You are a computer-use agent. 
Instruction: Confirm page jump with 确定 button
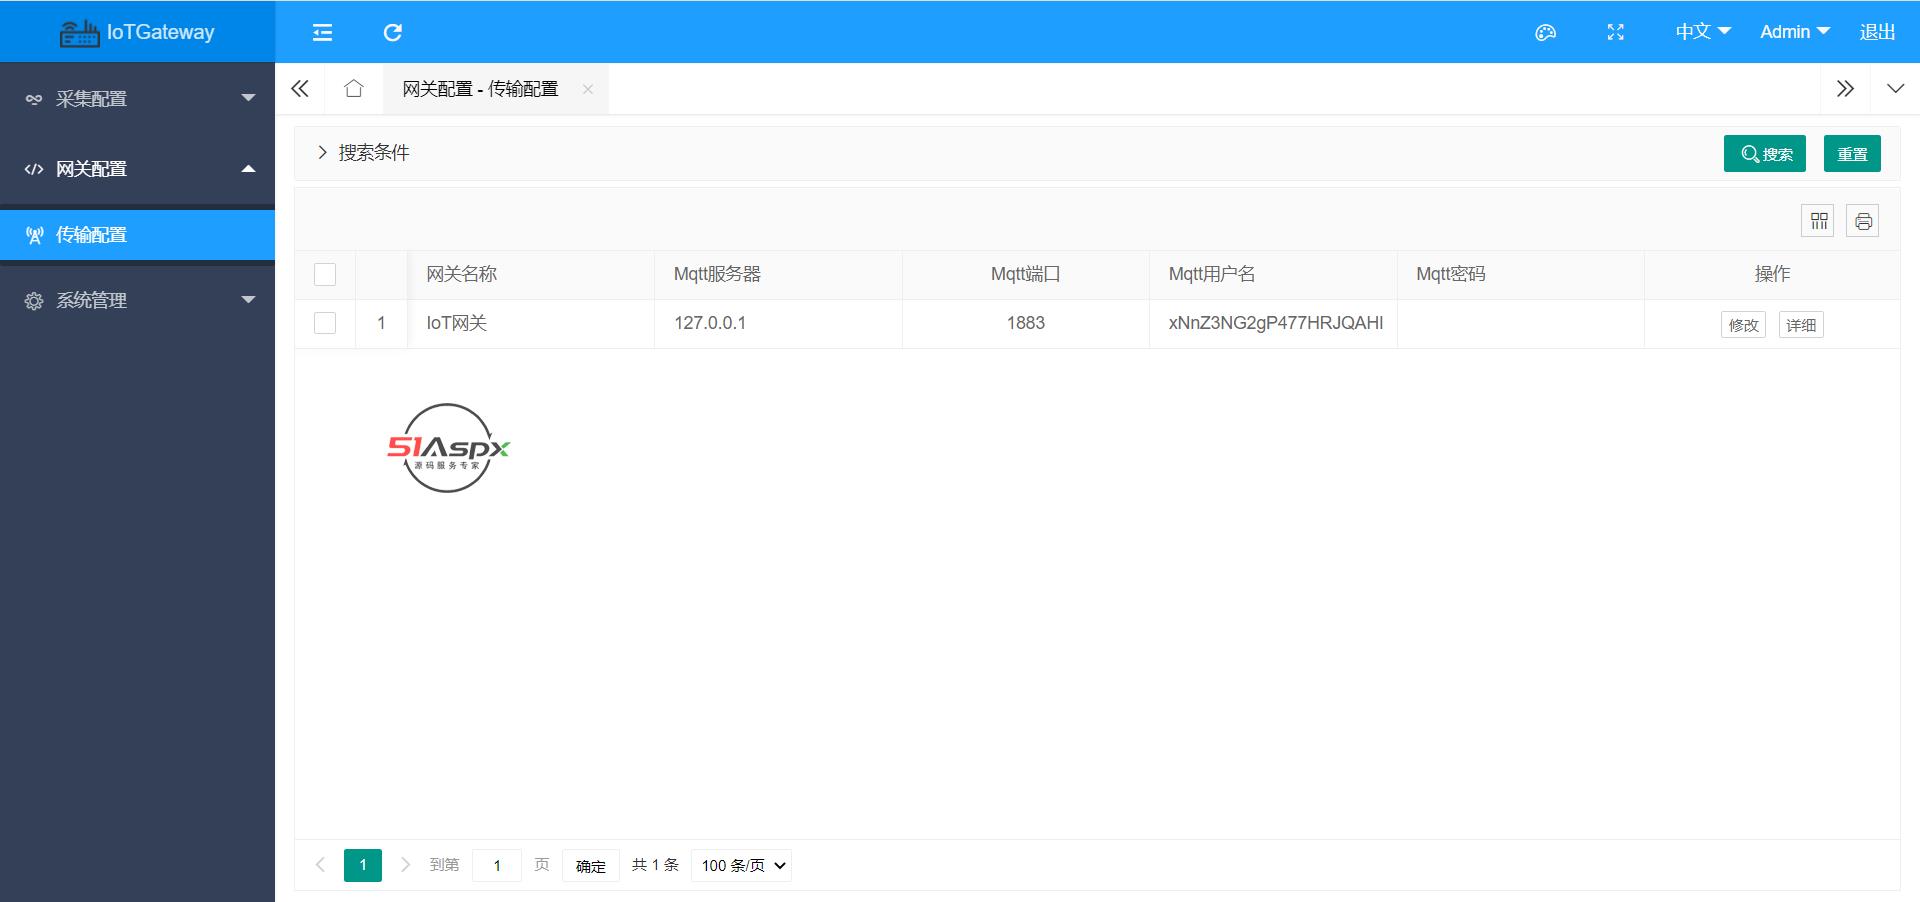pyautogui.click(x=591, y=866)
